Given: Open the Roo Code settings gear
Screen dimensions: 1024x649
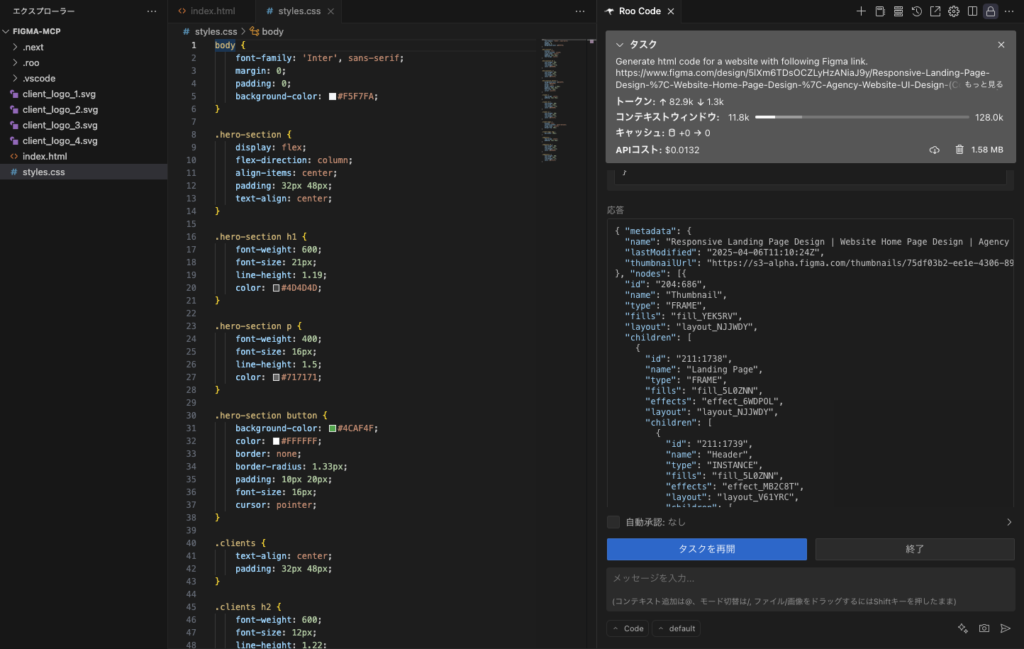Looking at the screenshot, I should [954, 11].
